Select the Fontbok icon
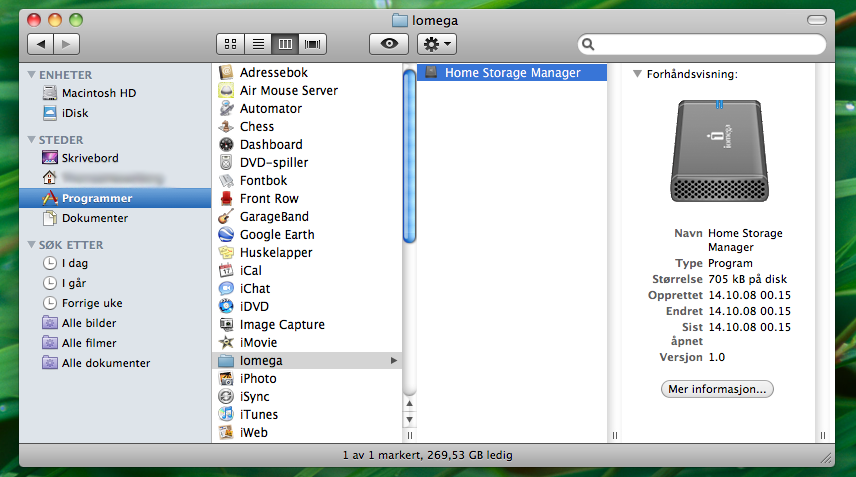 click(226, 180)
